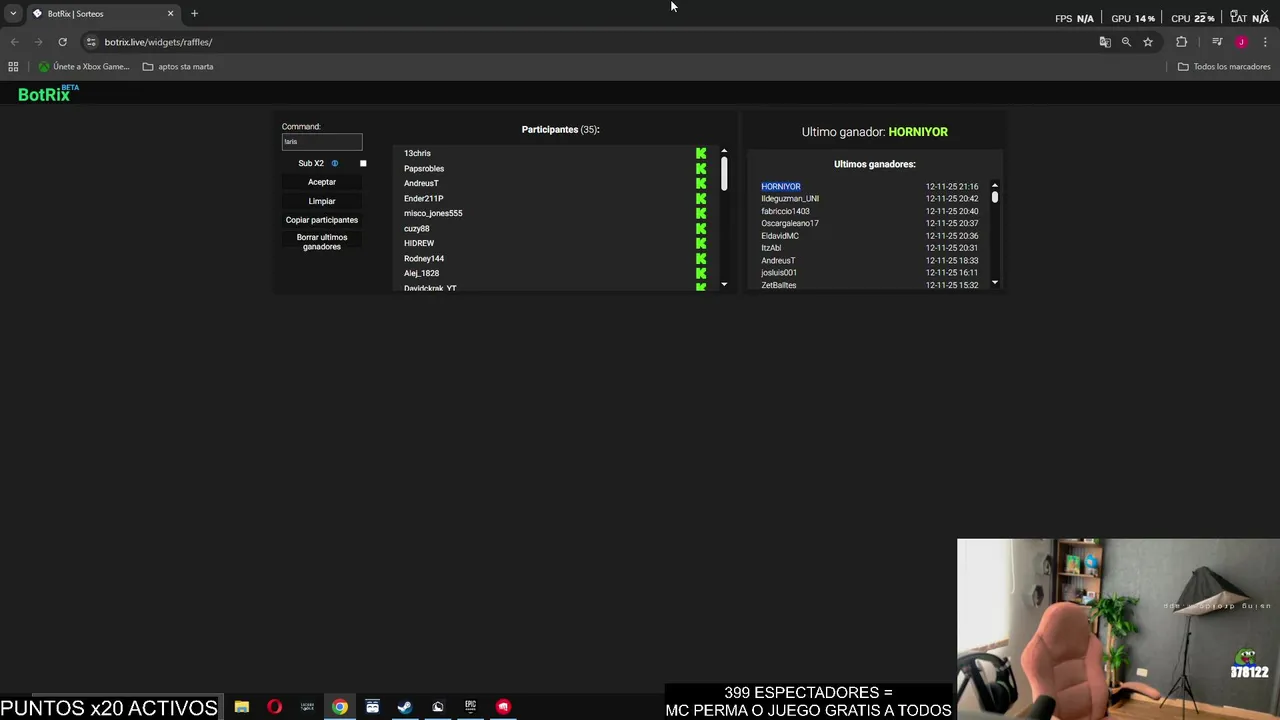Select highlighted winner HORNIYOR in winners list
Viewport: 1280px width, 720px height.
point(781,186)
